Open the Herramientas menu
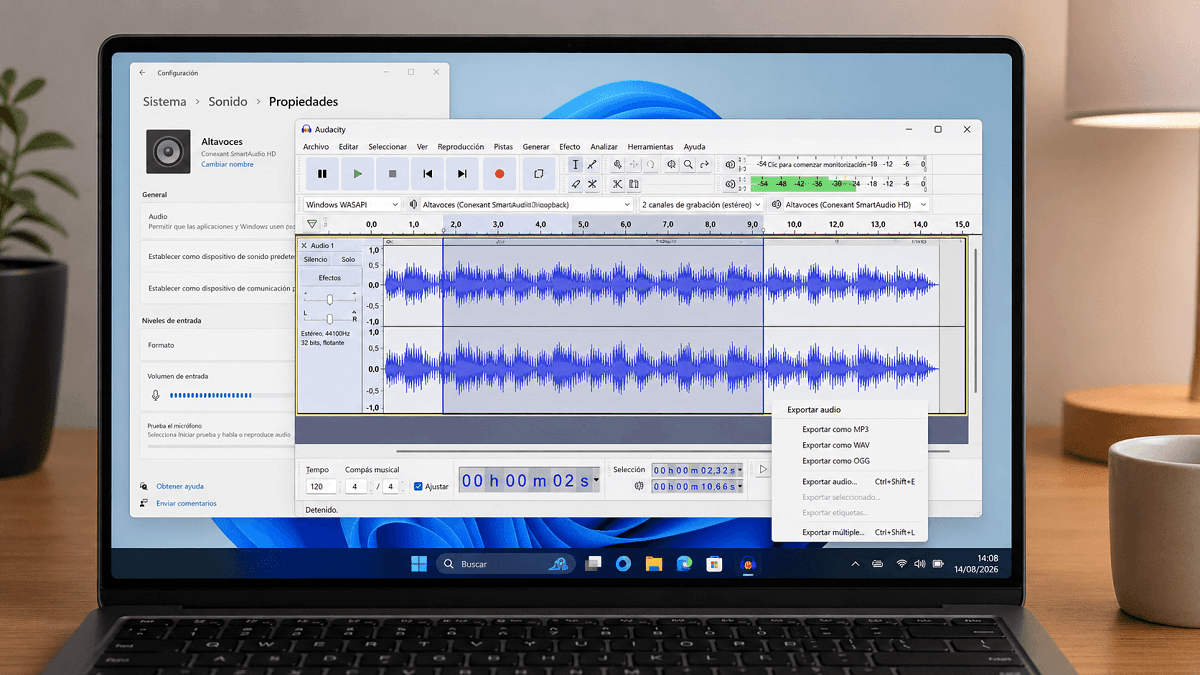Viewport: 1200px width, 675px height. (650, 146)
